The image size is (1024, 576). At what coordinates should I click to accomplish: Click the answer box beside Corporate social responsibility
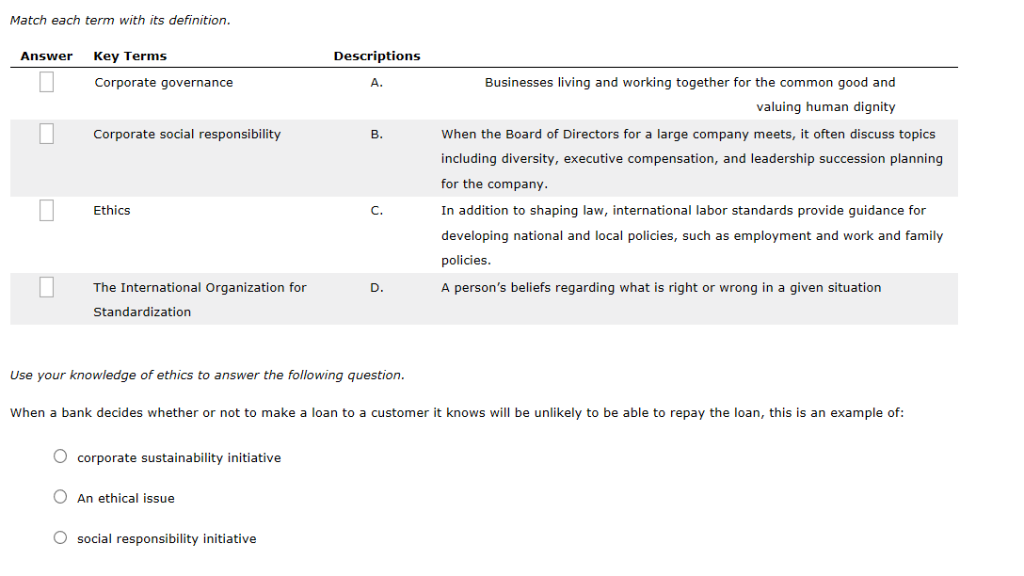tap(45, 133)
